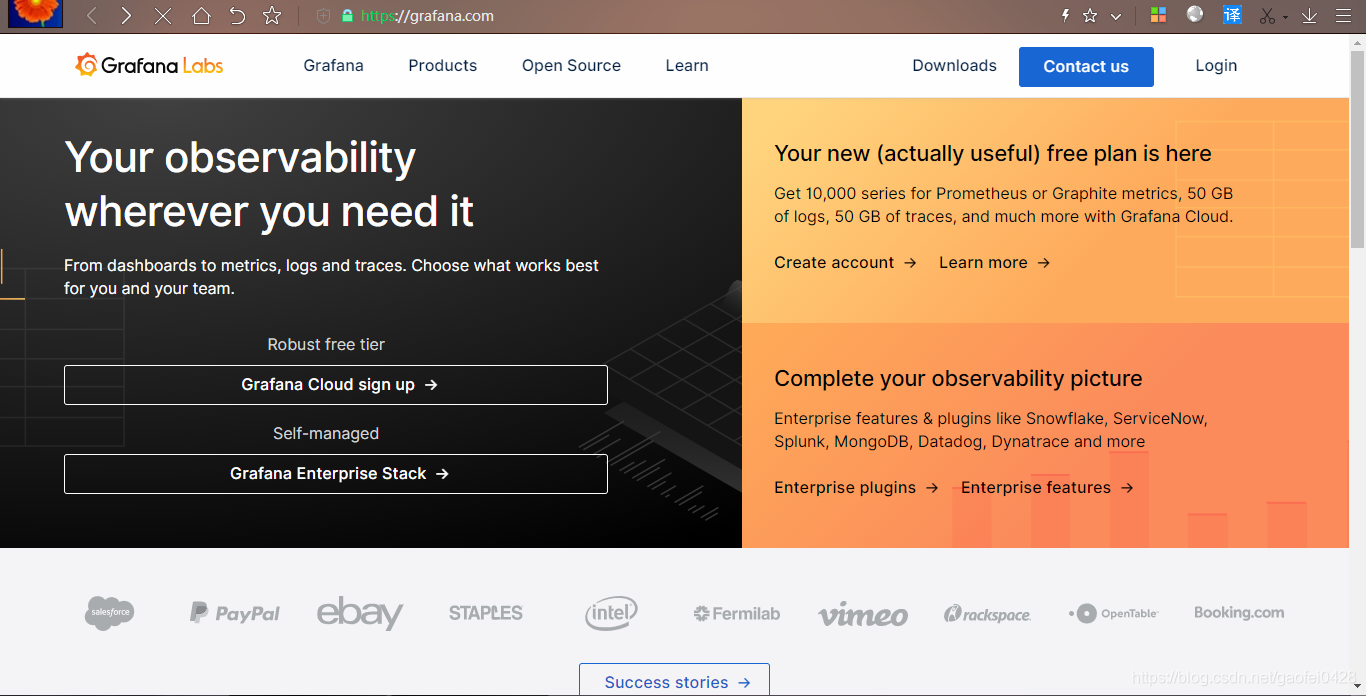Viewport: 1366px width, 696px height.
Task: Follow the Create account link
Action: tap(845, 262)
